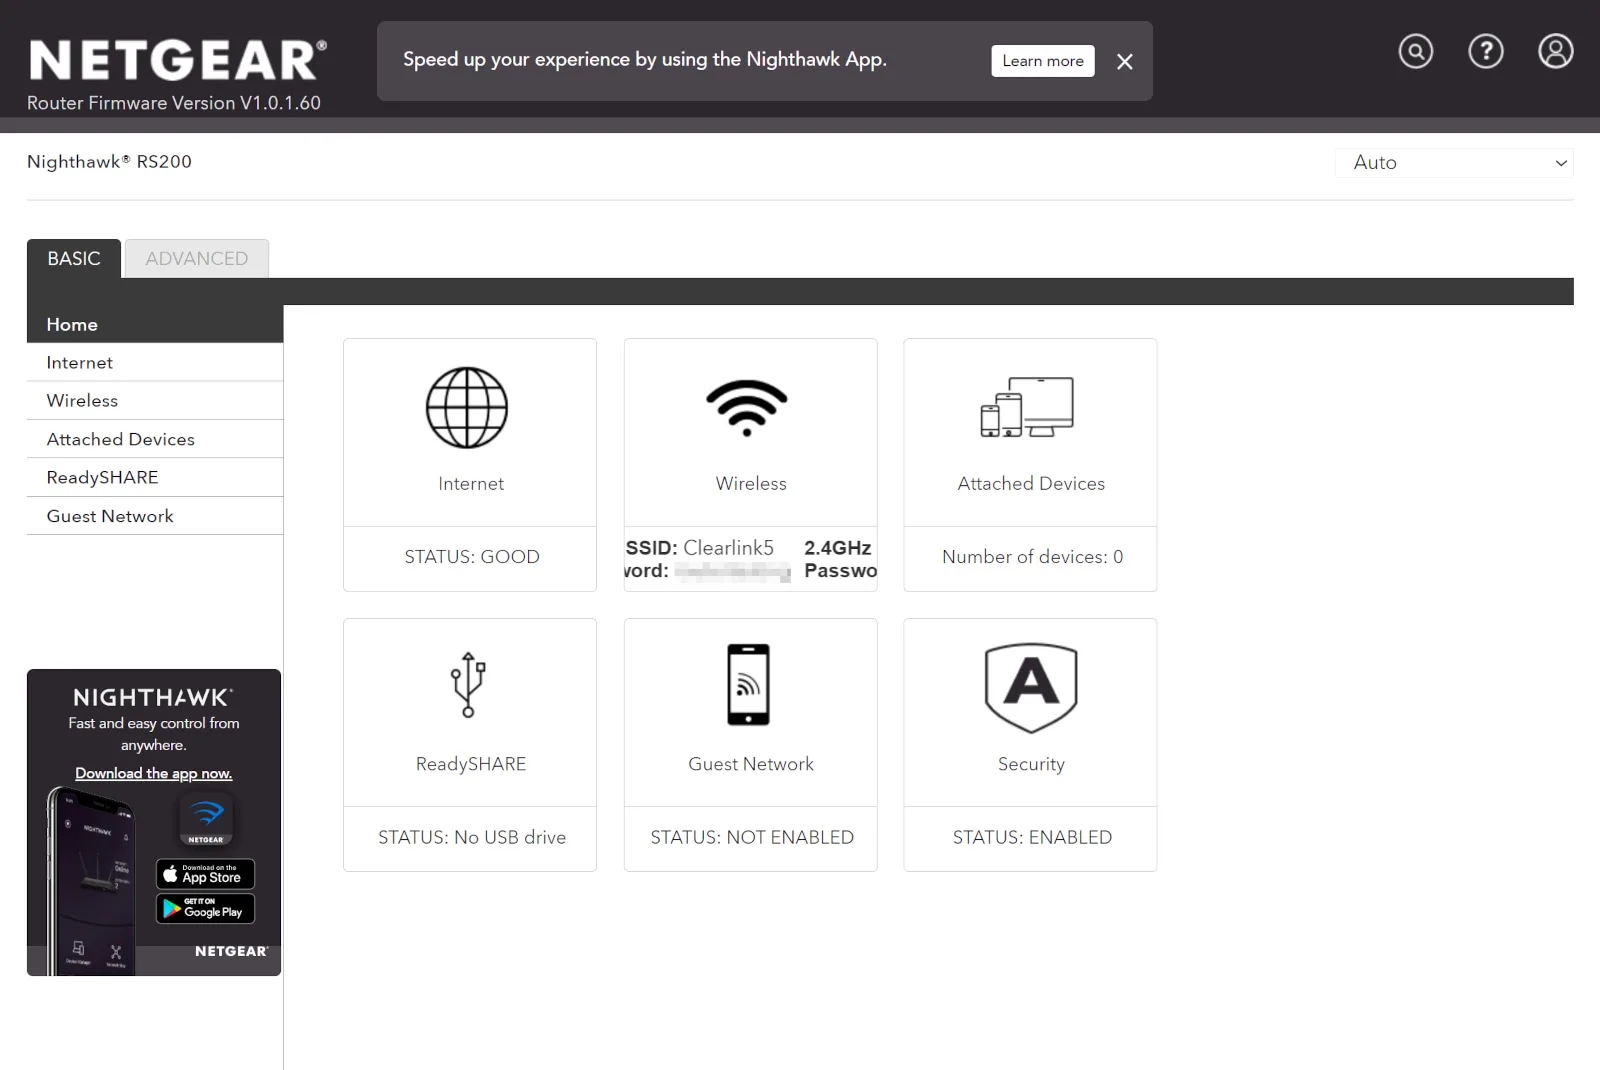This screenshot has width=1600, height=1070.
Task: Open the Auto language dropdown
Action: point(1454,163)
